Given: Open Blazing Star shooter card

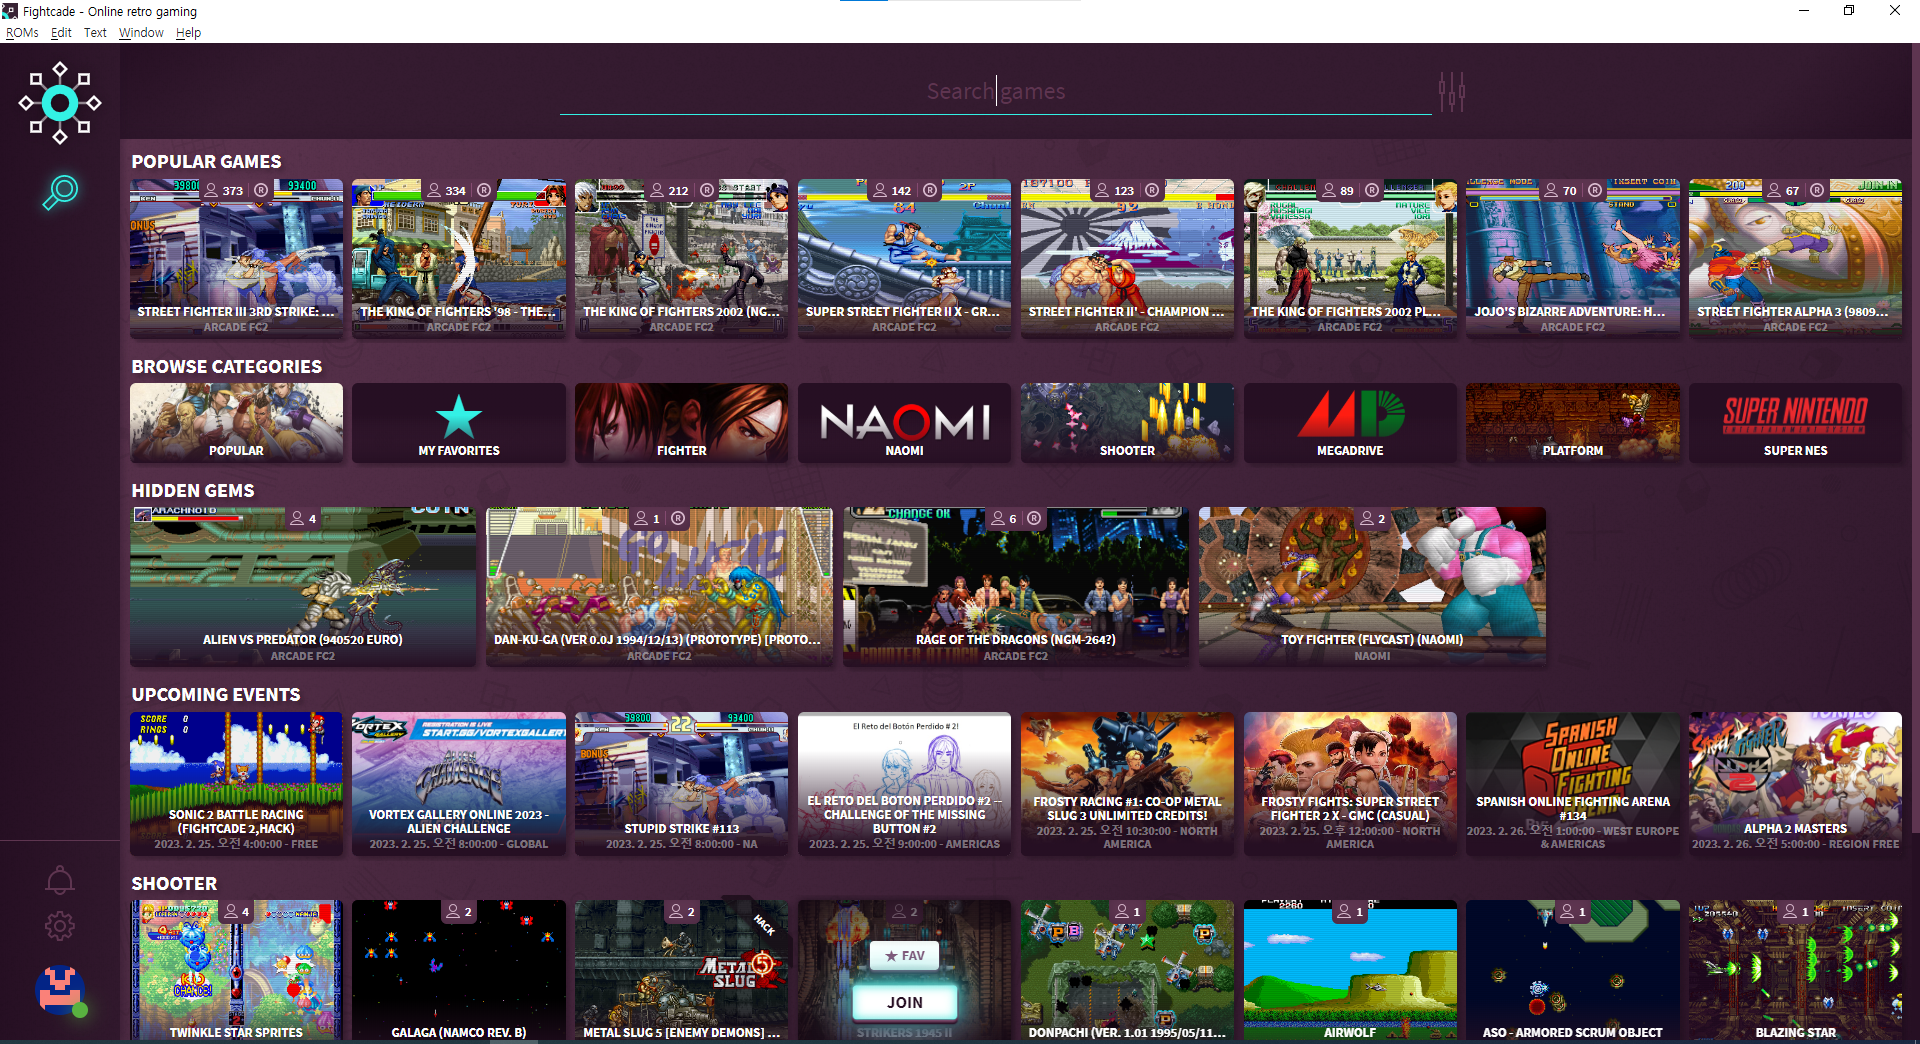Looking at the screenshot, I should pos(1795,970).
